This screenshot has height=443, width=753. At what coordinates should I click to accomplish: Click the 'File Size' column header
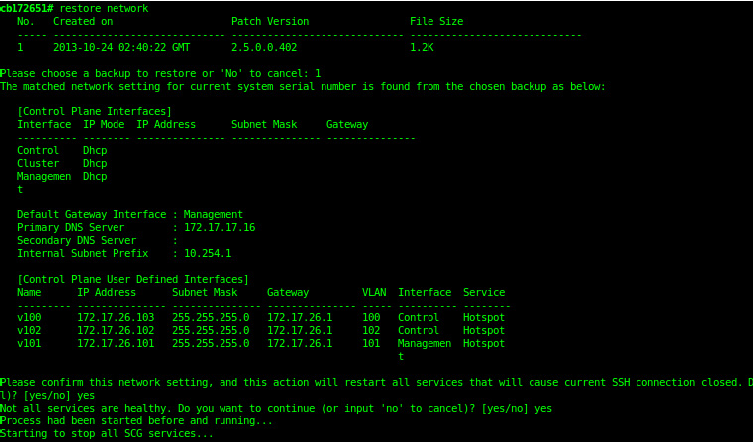click(436, 21)
